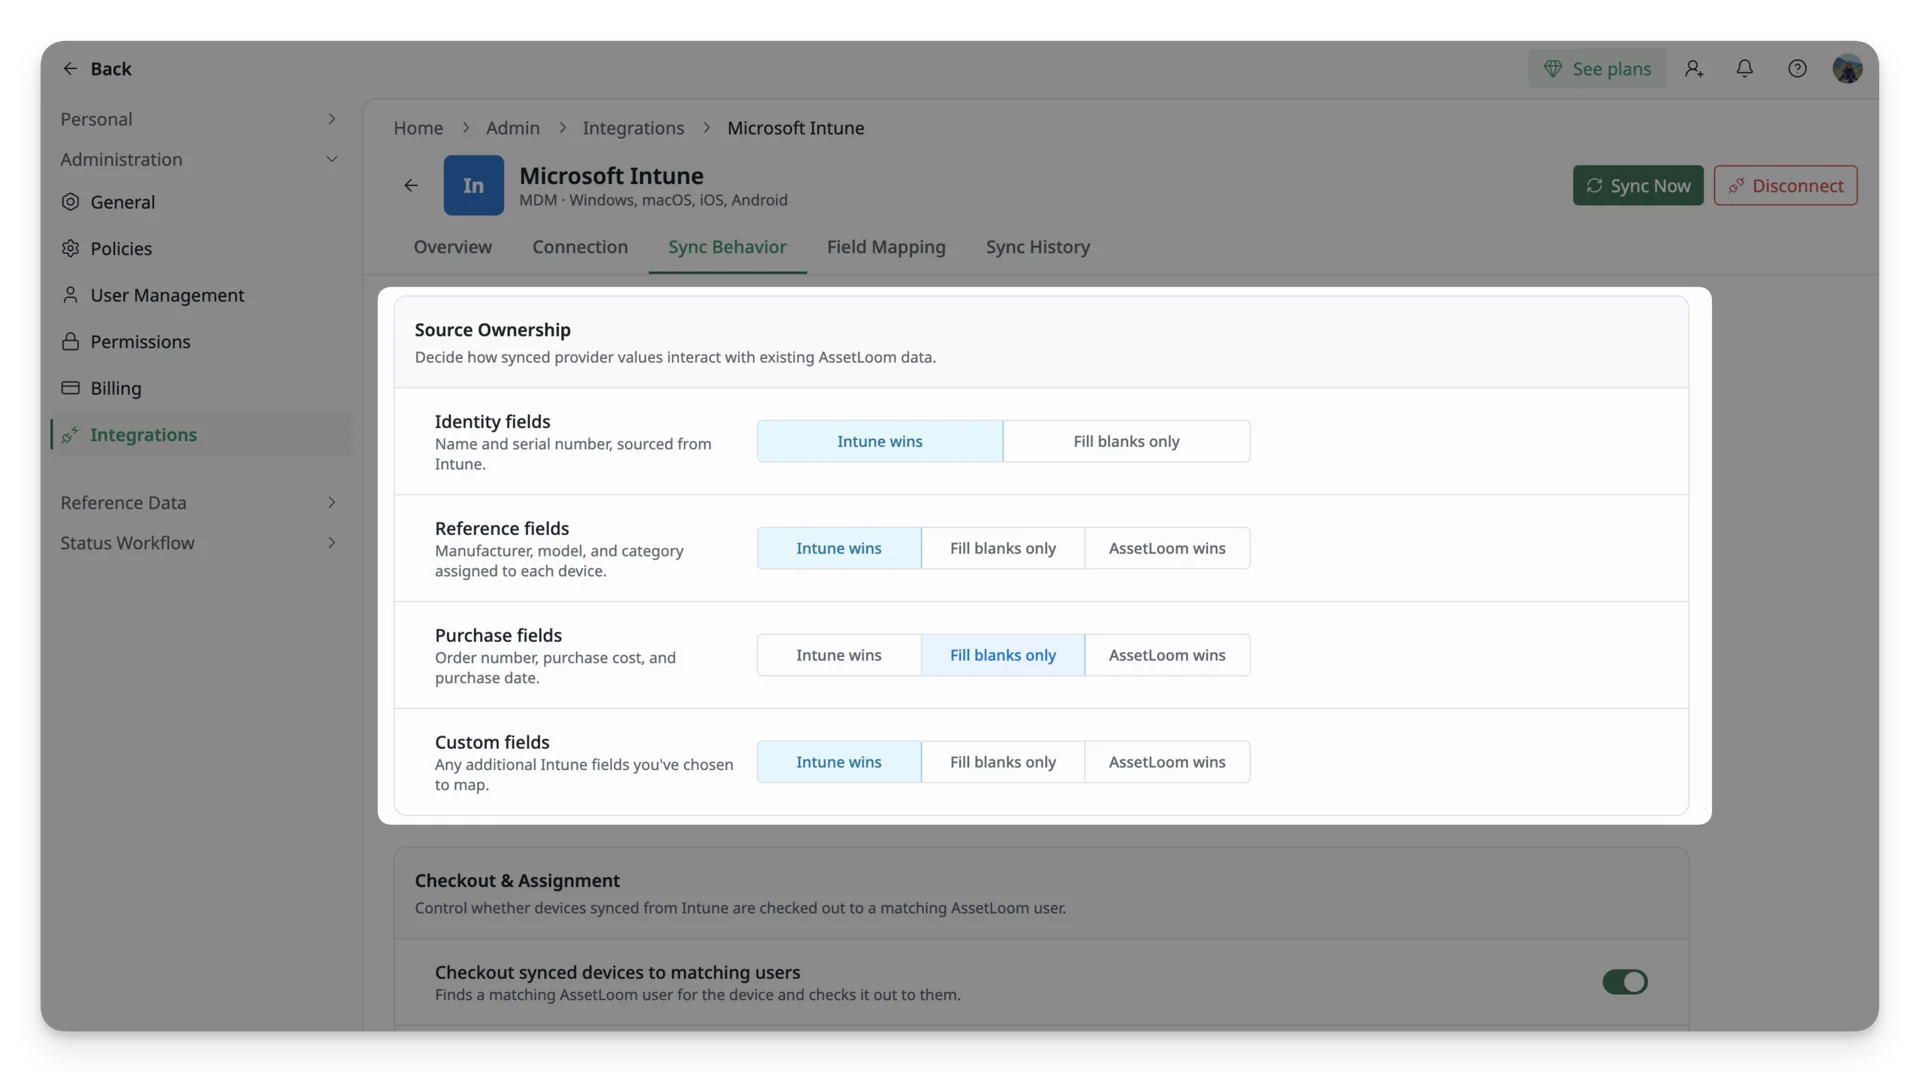Click the General settings icon in sidebar
This screenshot has width=1920, height=1072.
click(70, 202)
